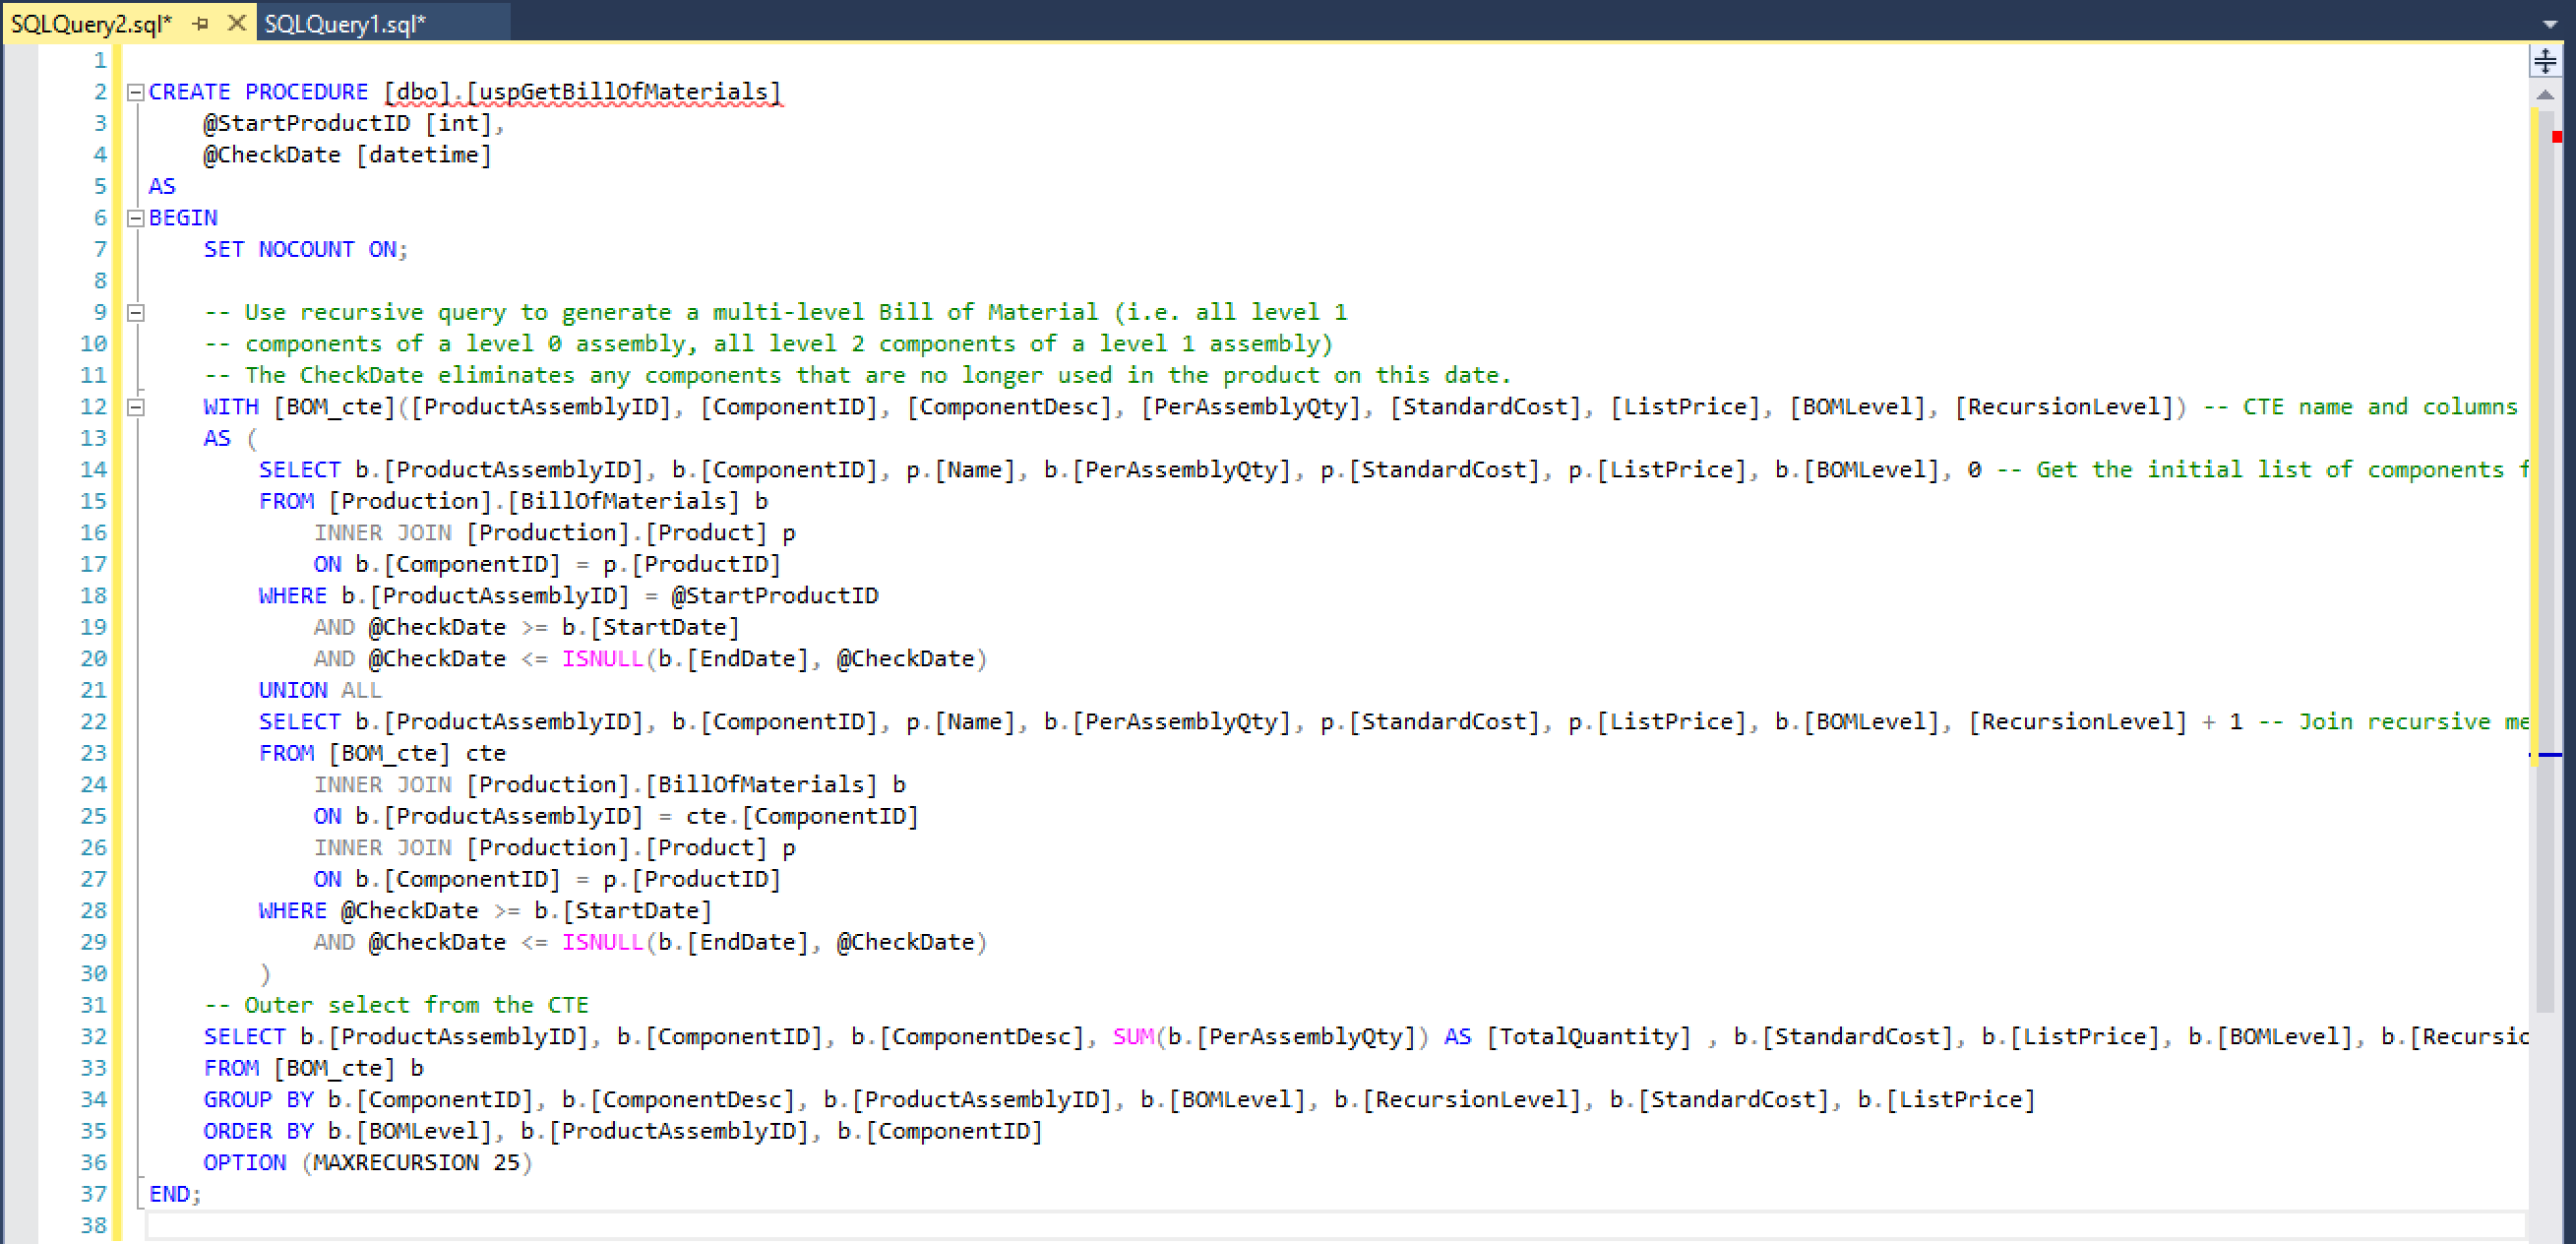Click FROM [BOM_cte] cte on line 23
The width and height of the screenshot is (2576, 1244).
382,753
